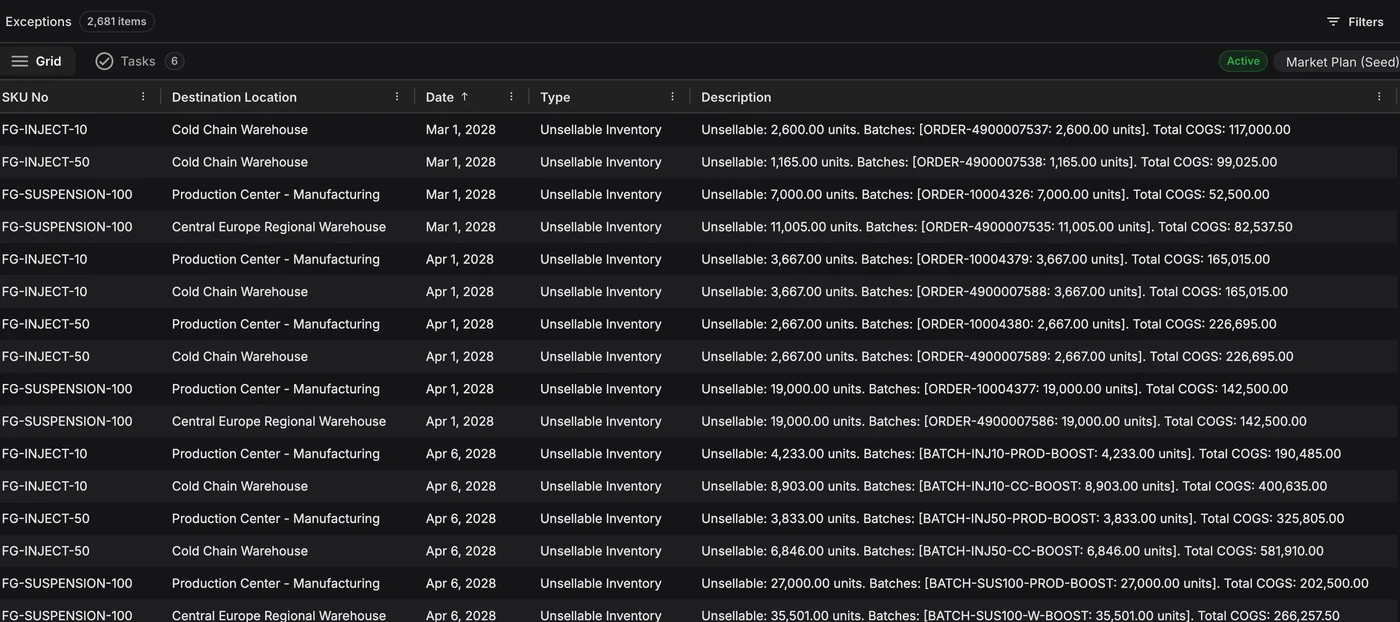This screenshot has height=622, width=1400.
Task: Select the row with batch ORDER-4900007589
Action: pyautogui.click(x=700, y=356)
